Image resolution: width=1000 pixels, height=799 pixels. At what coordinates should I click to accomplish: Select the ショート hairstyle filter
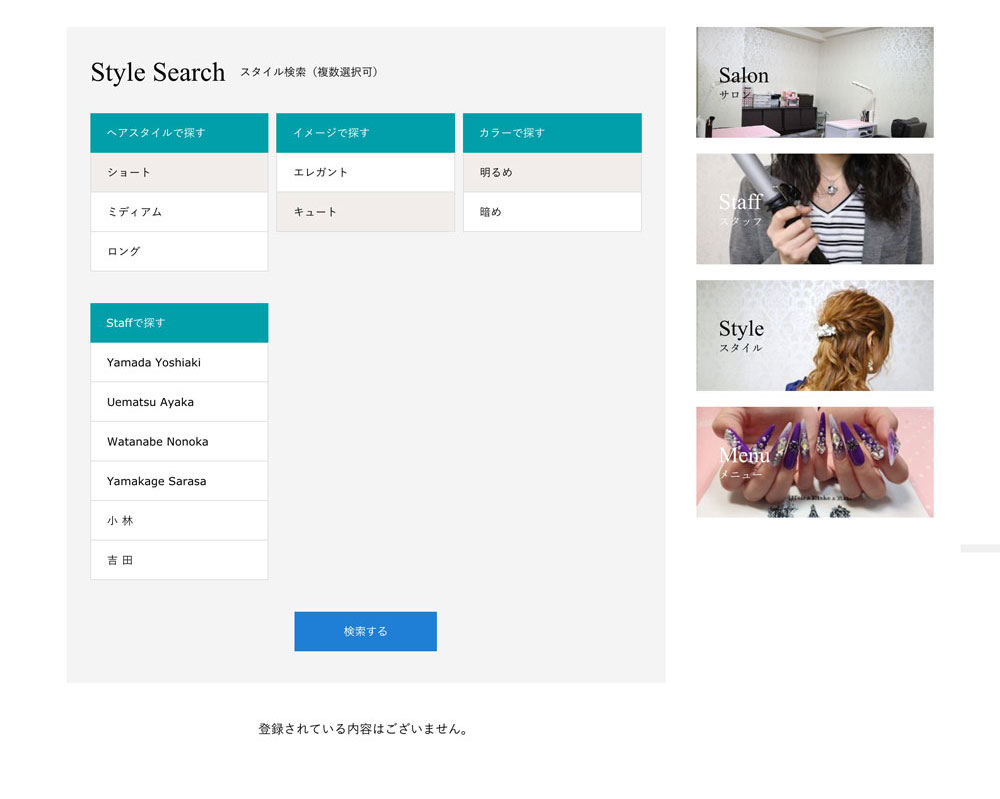coord(178,172)
